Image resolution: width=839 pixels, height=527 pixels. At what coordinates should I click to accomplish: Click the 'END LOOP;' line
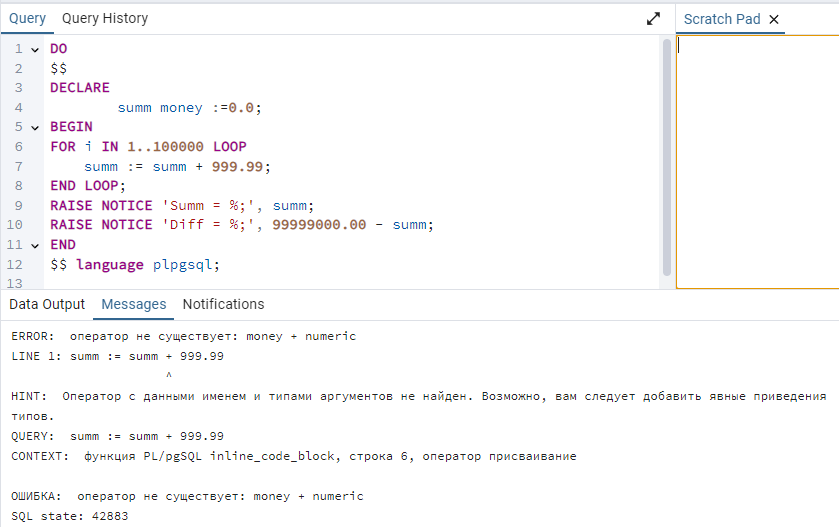[x=88, y=186]
